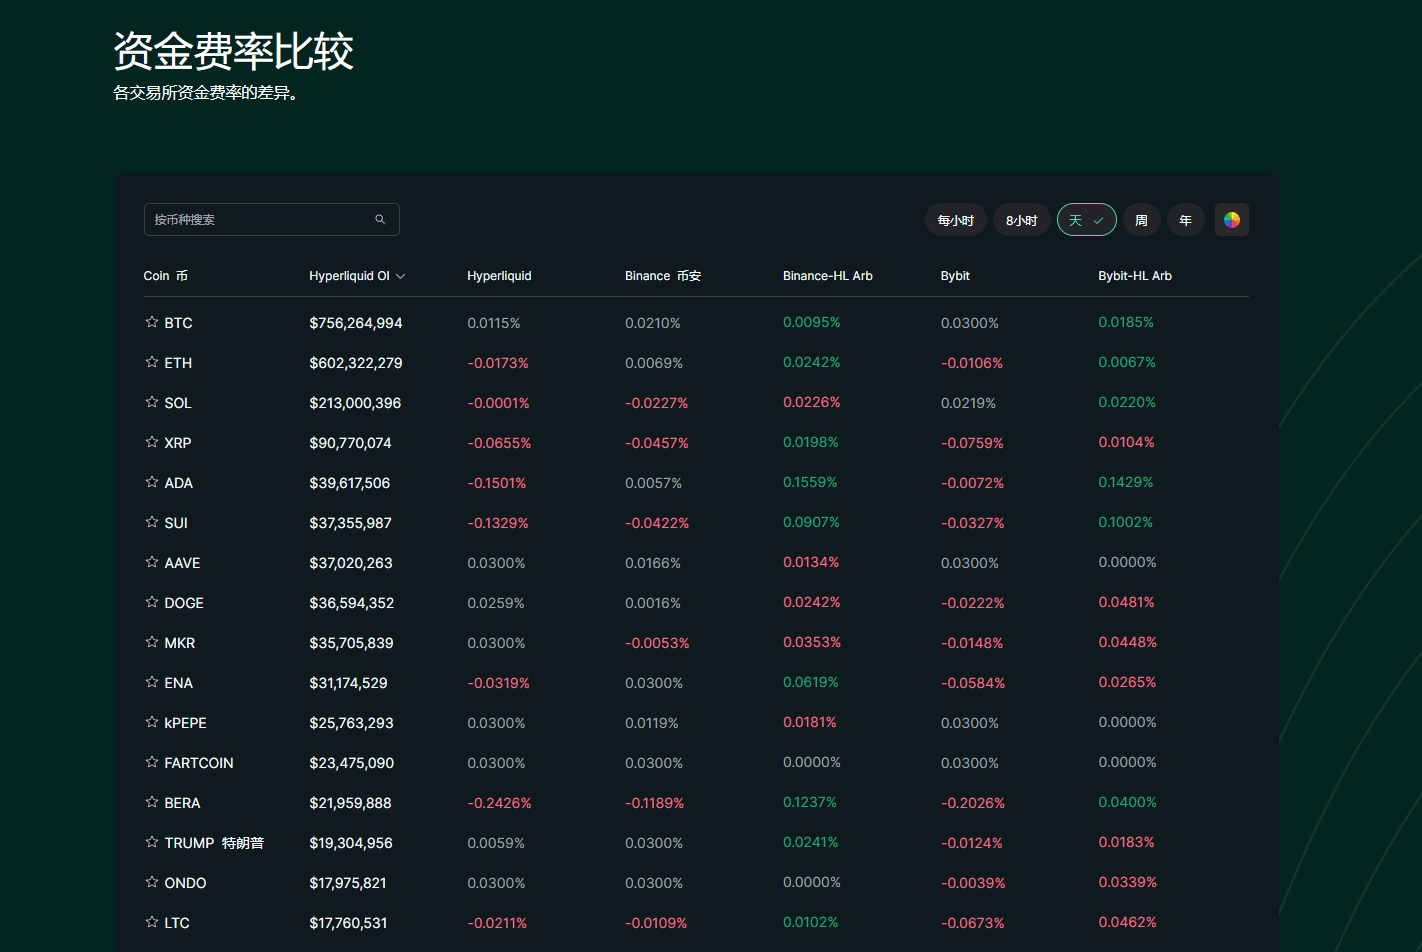The image size is (1422, 952).
Task: Sort by Hyperliquid OI column chevron
Action: point(401,276)
